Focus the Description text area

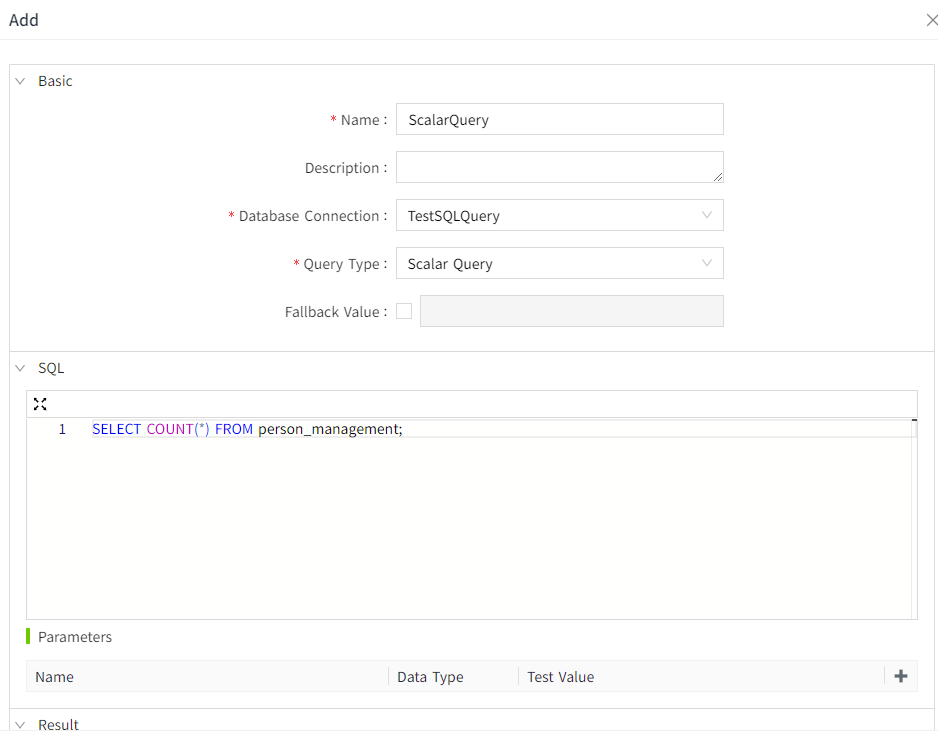pyautogui.click(x=559, y=167)
